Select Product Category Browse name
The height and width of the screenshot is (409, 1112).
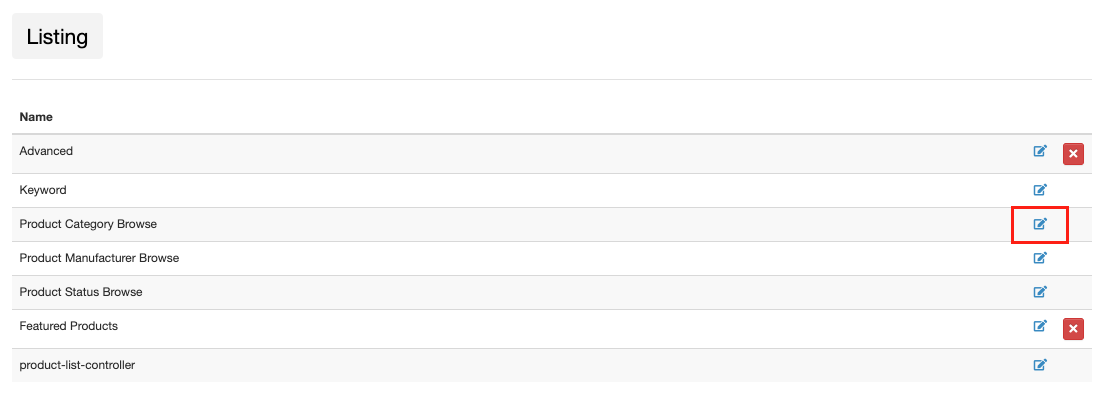click(x=88, y=224)
